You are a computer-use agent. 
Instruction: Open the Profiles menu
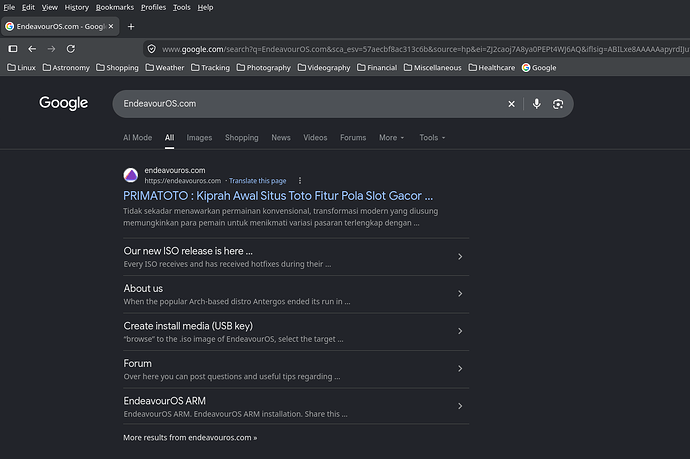154,7
